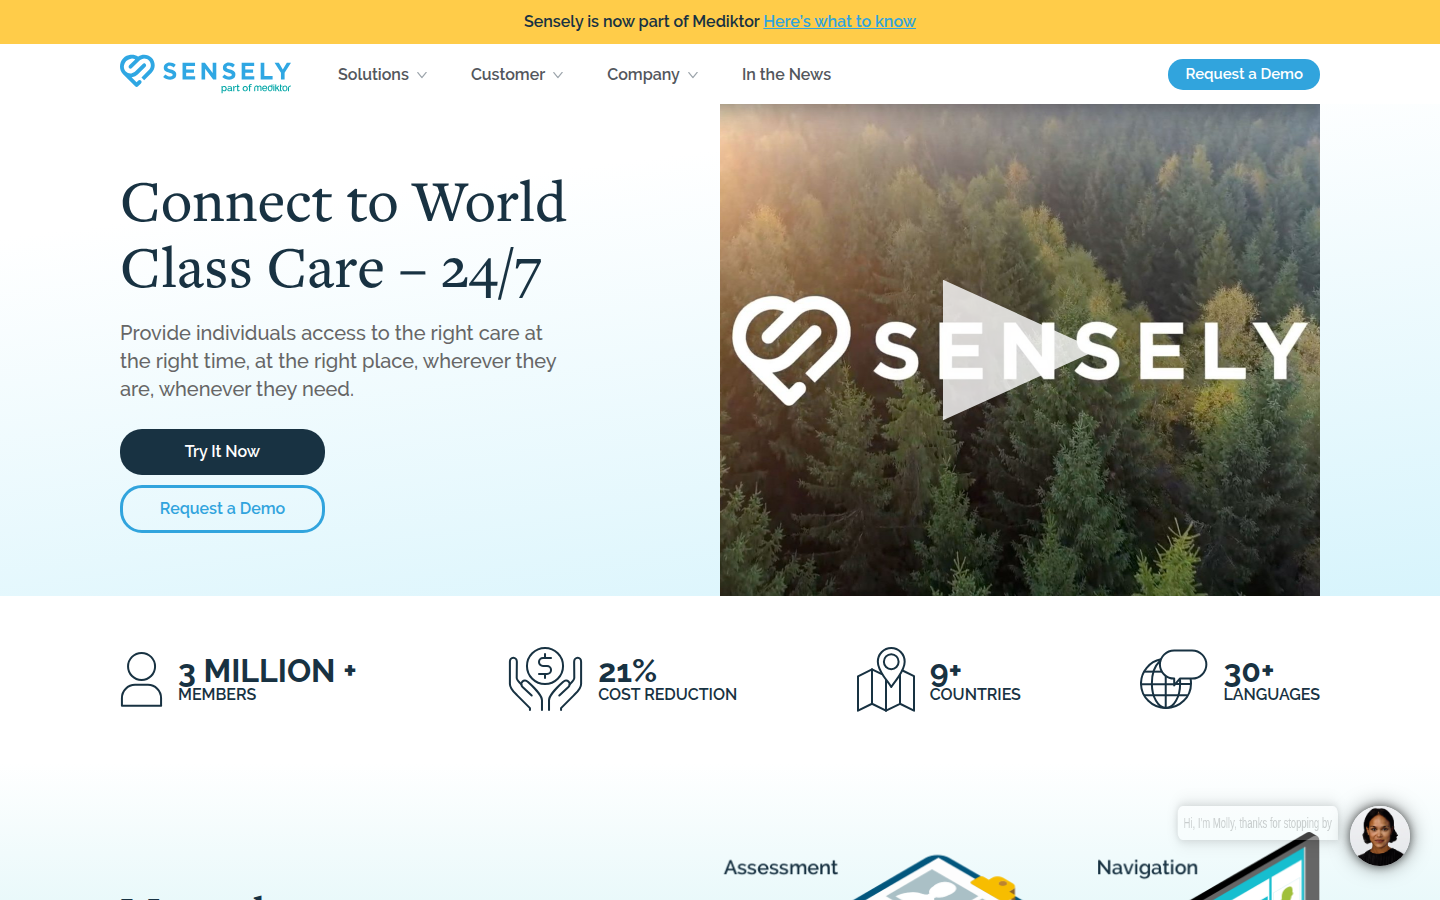This screenshot has width=1440, height=900.
Task: Expand the Company dropdown menu
Action: pos(652,75)
